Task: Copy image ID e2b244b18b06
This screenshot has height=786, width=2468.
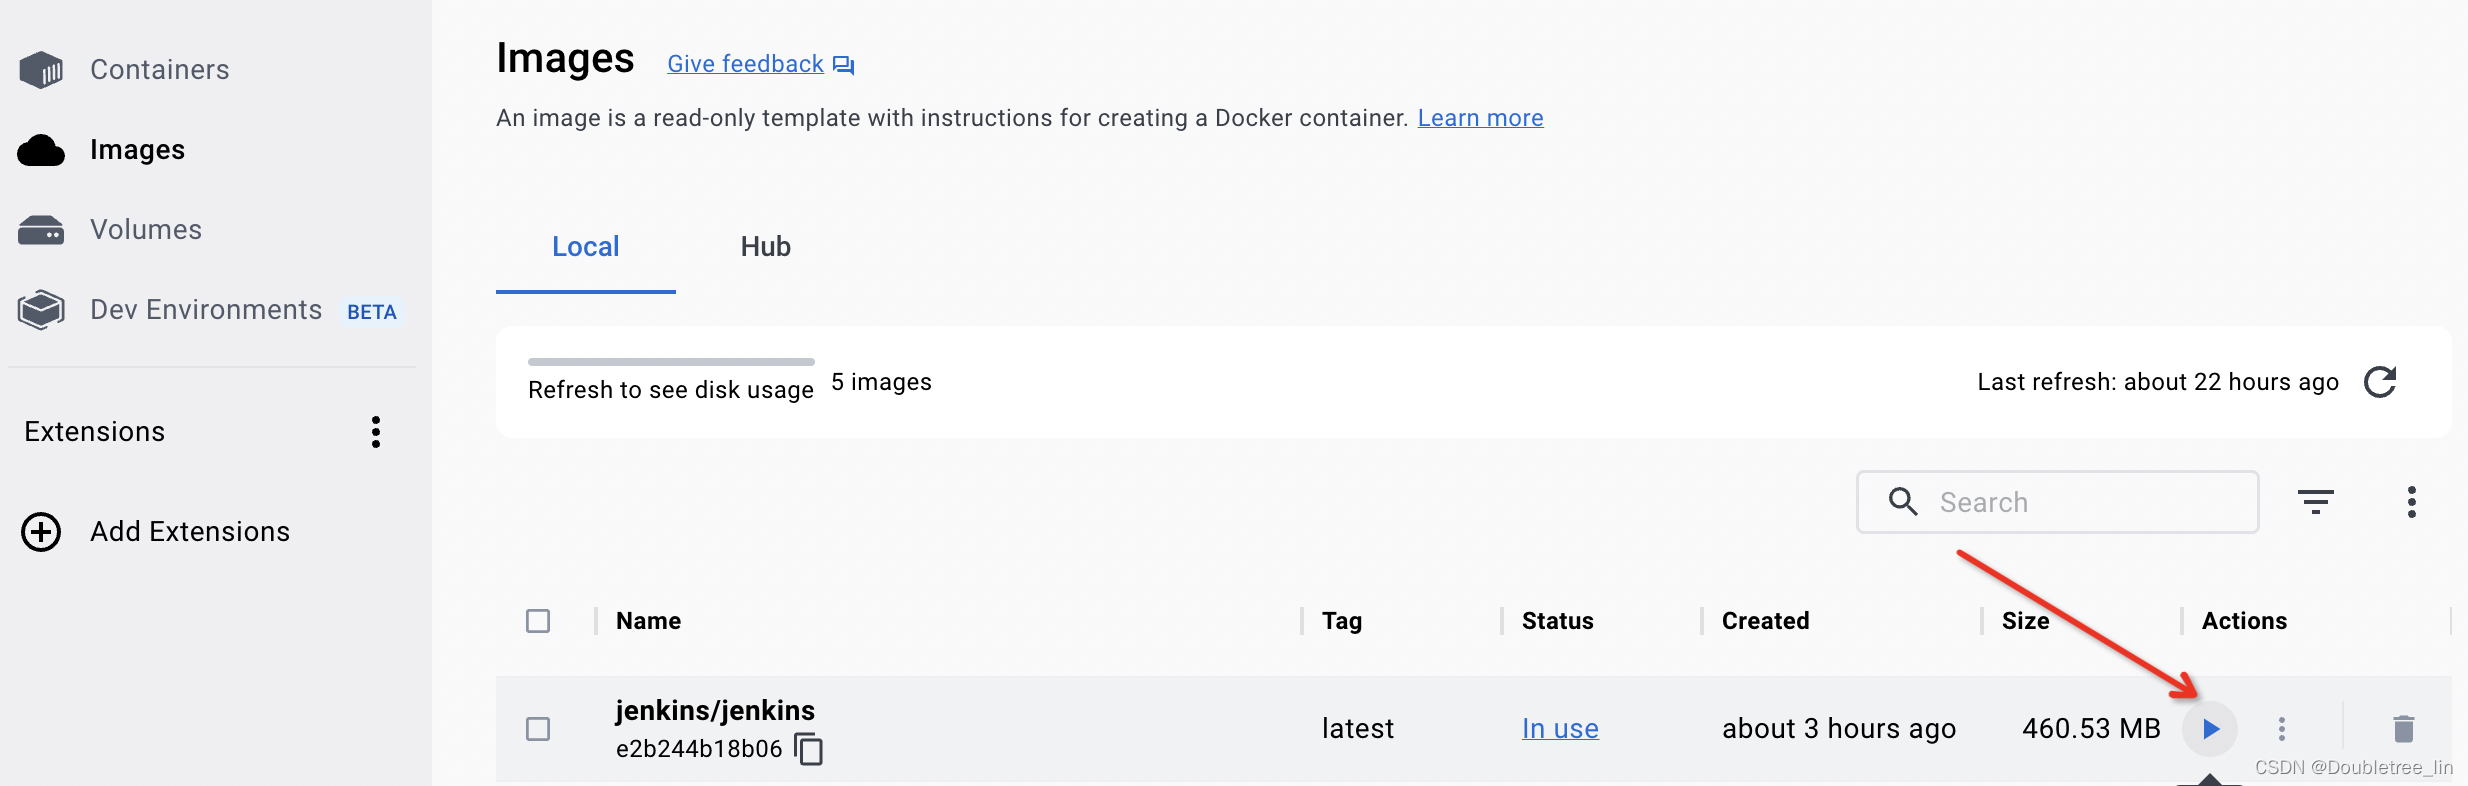Action: pos(808,748)
